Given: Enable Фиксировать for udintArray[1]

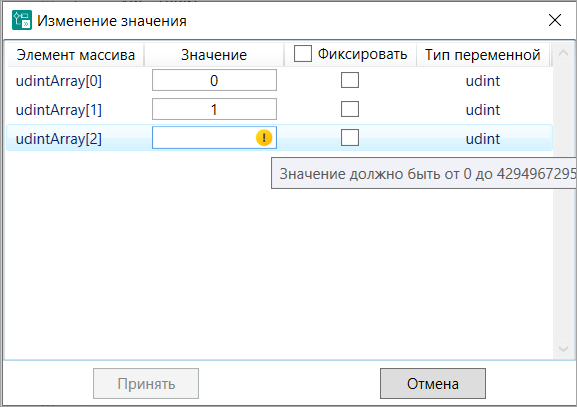Looking at the screenshot, I should (x=350, y=109).
